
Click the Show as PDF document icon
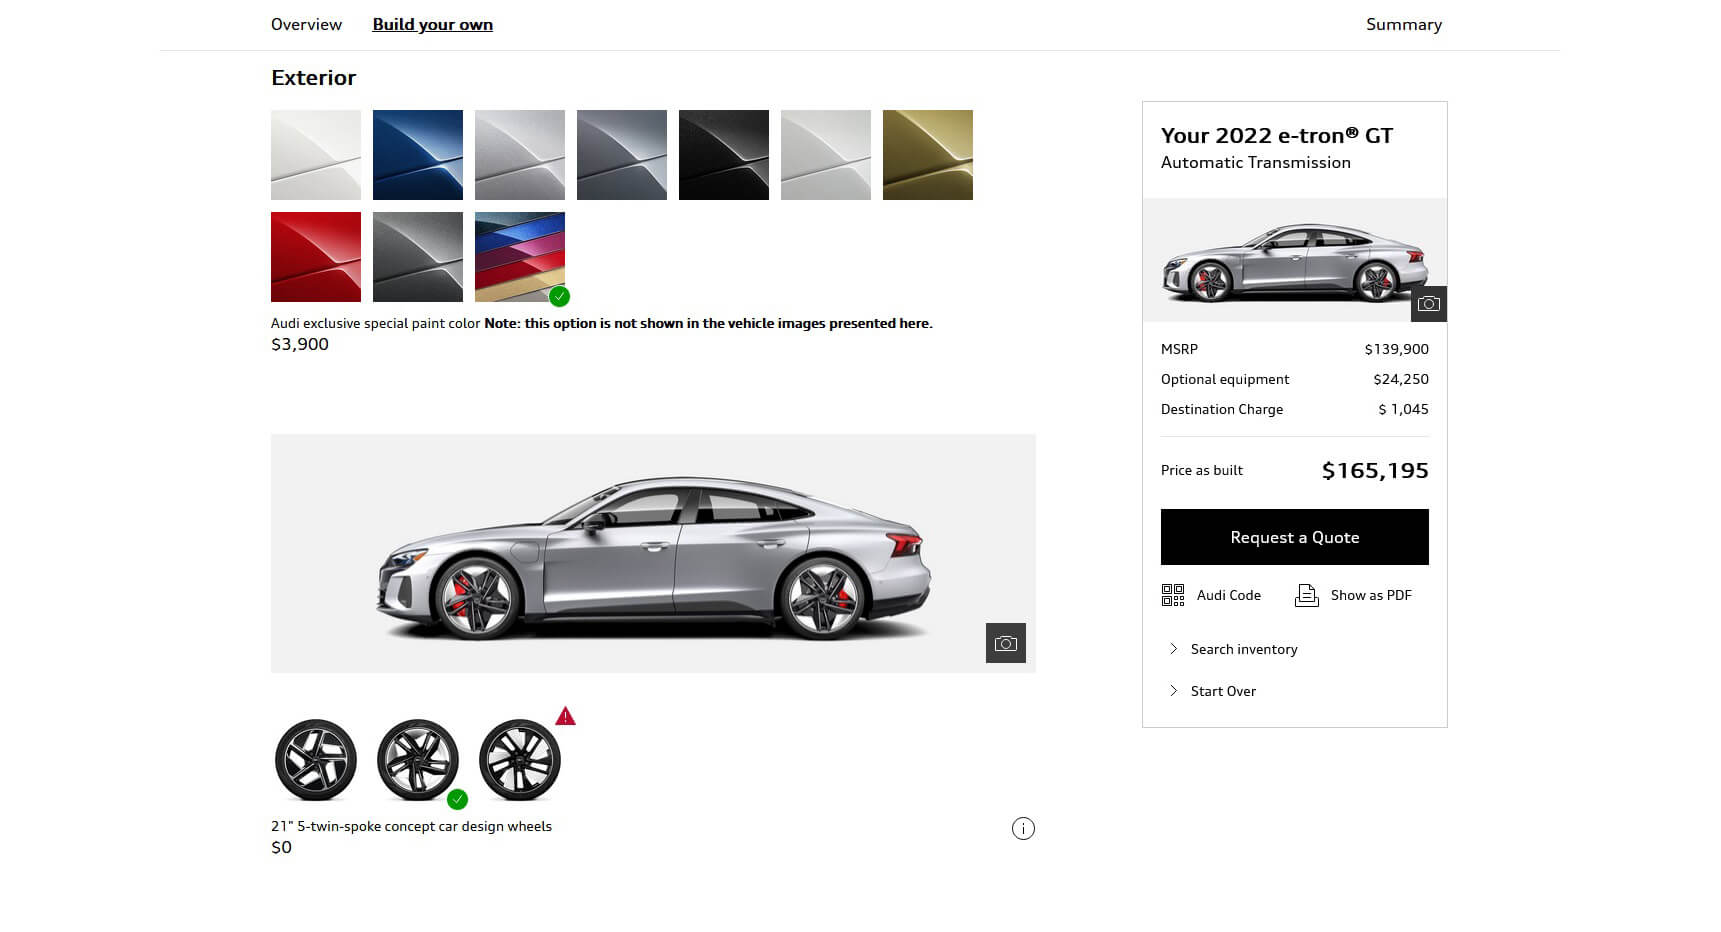[1306, 595]
